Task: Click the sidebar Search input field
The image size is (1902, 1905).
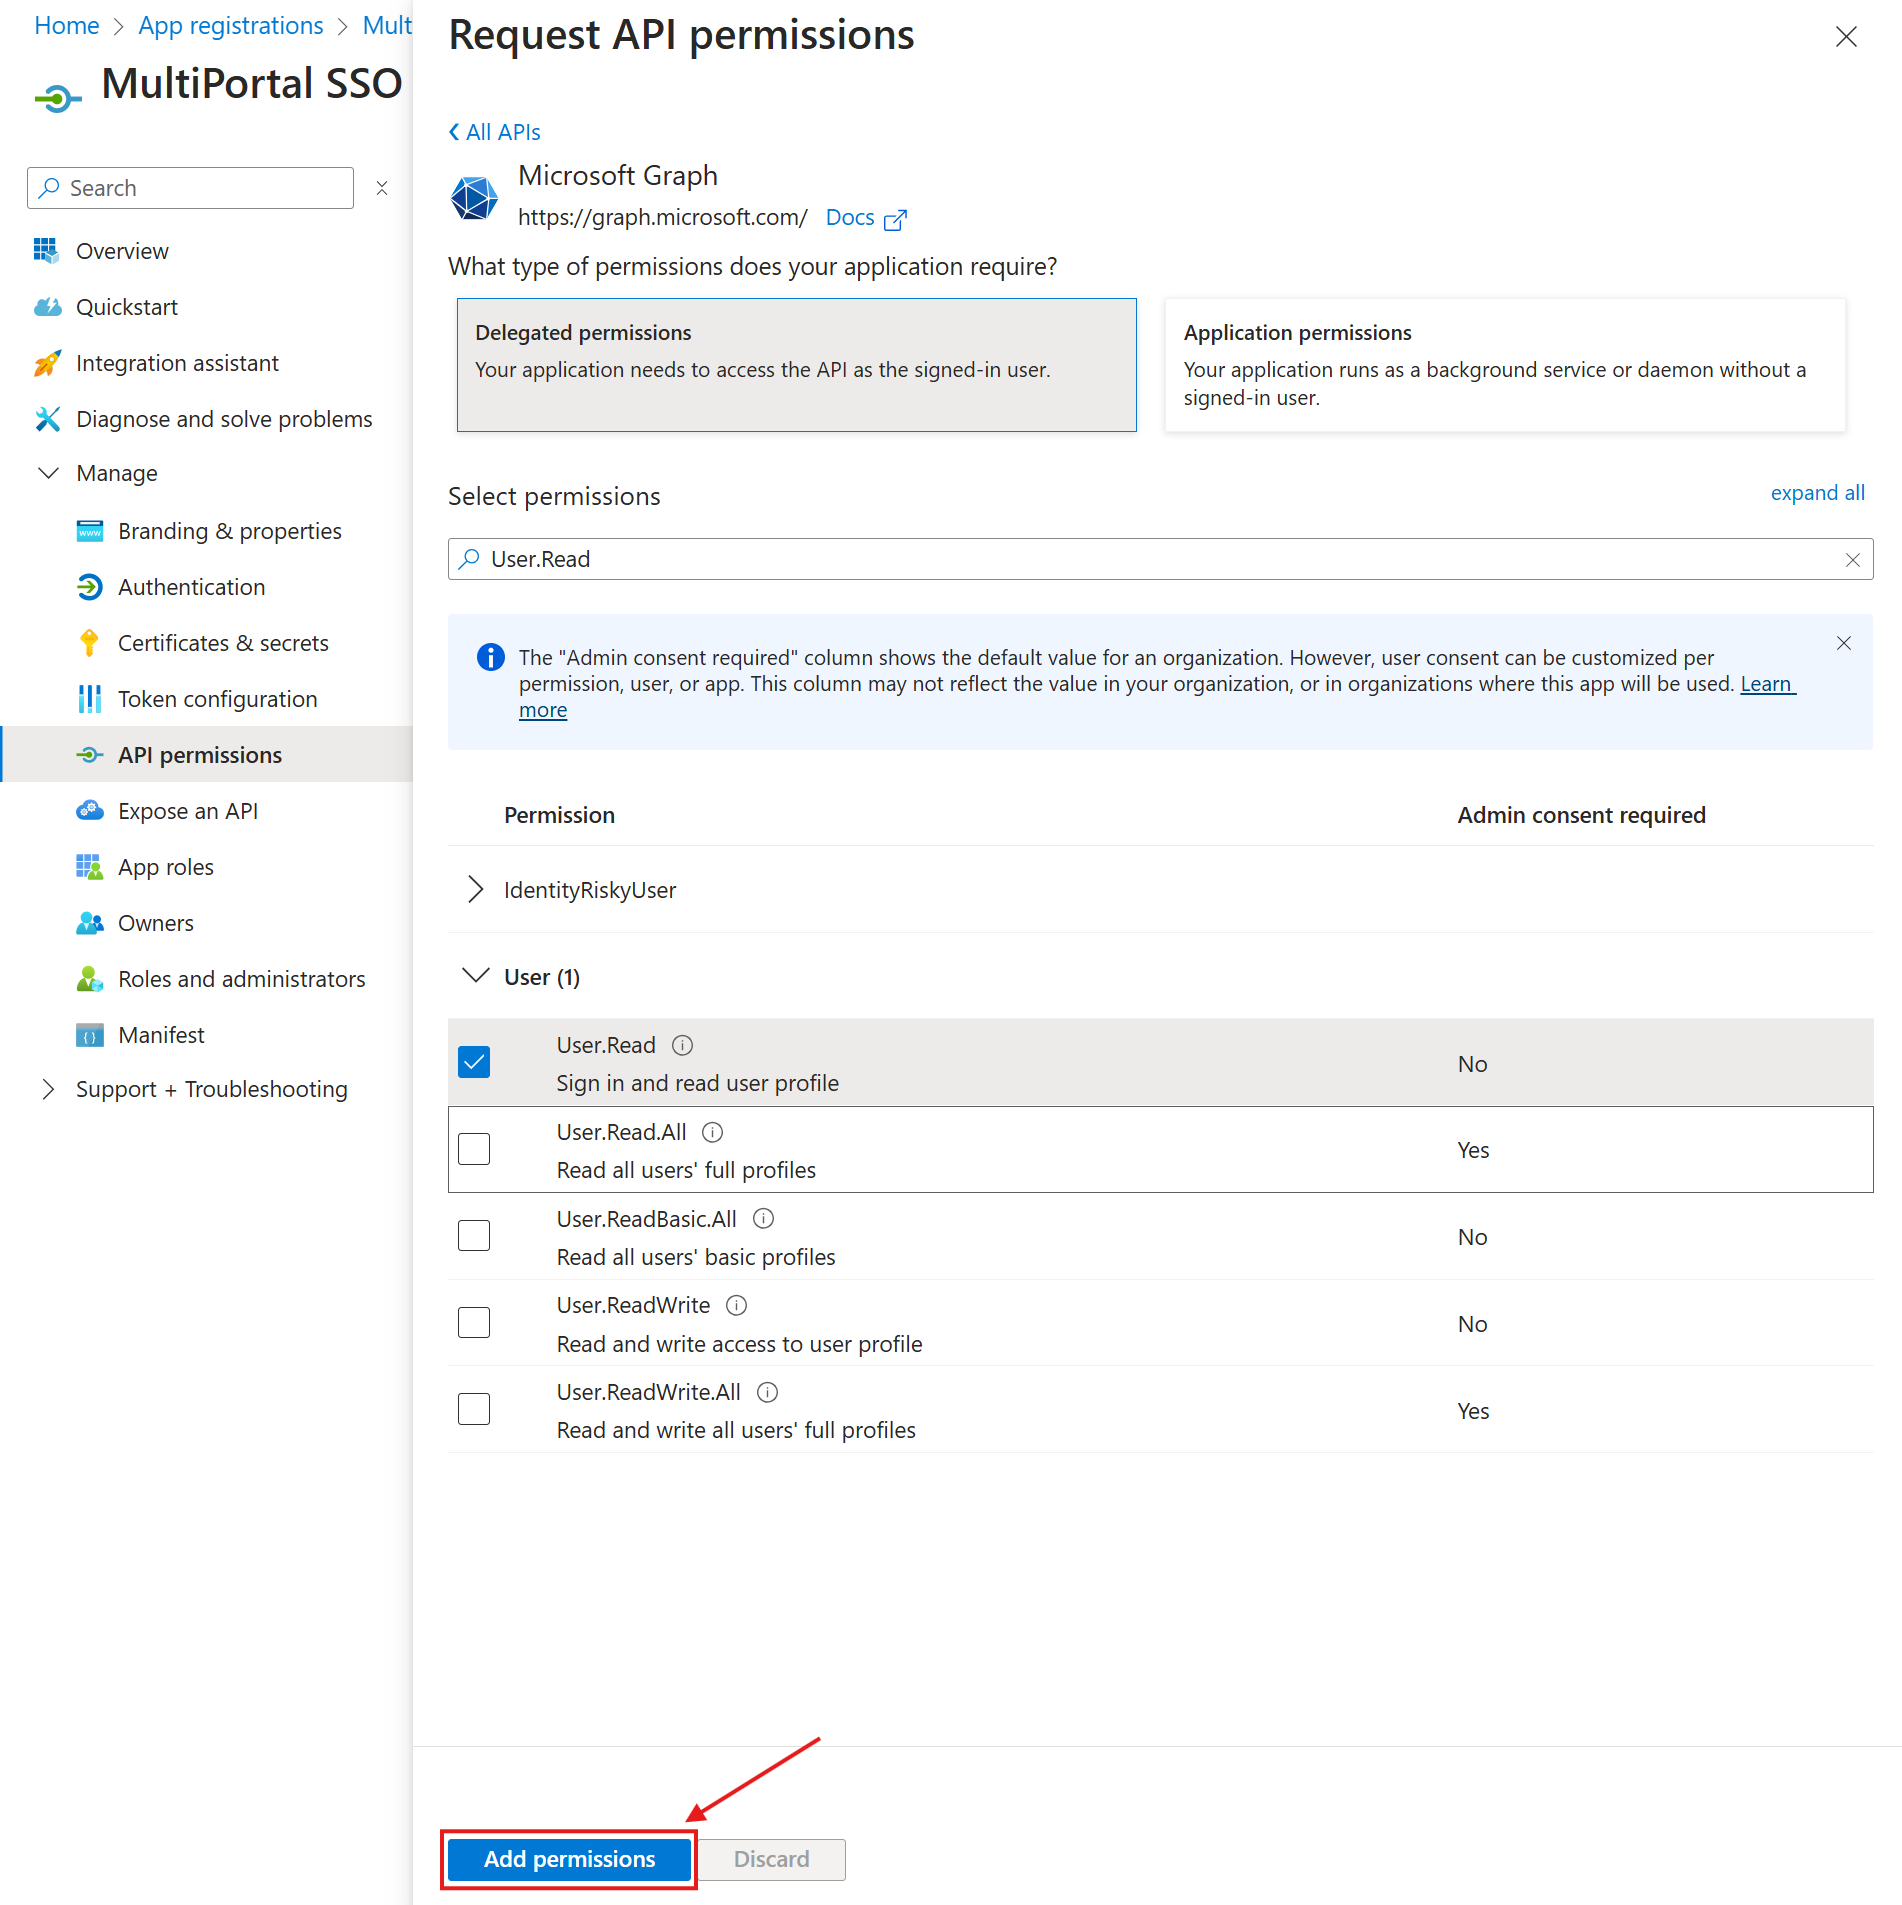Action: coord(190,188)
